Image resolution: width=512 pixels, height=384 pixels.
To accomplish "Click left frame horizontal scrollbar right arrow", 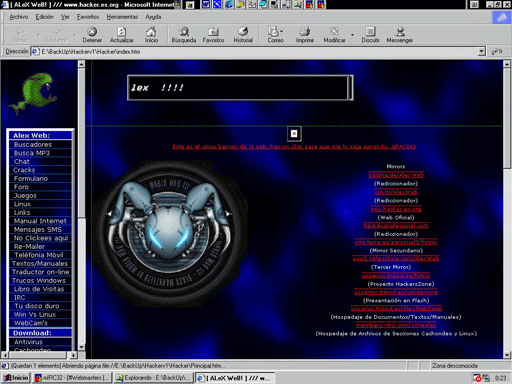I will tap(74, 355).
